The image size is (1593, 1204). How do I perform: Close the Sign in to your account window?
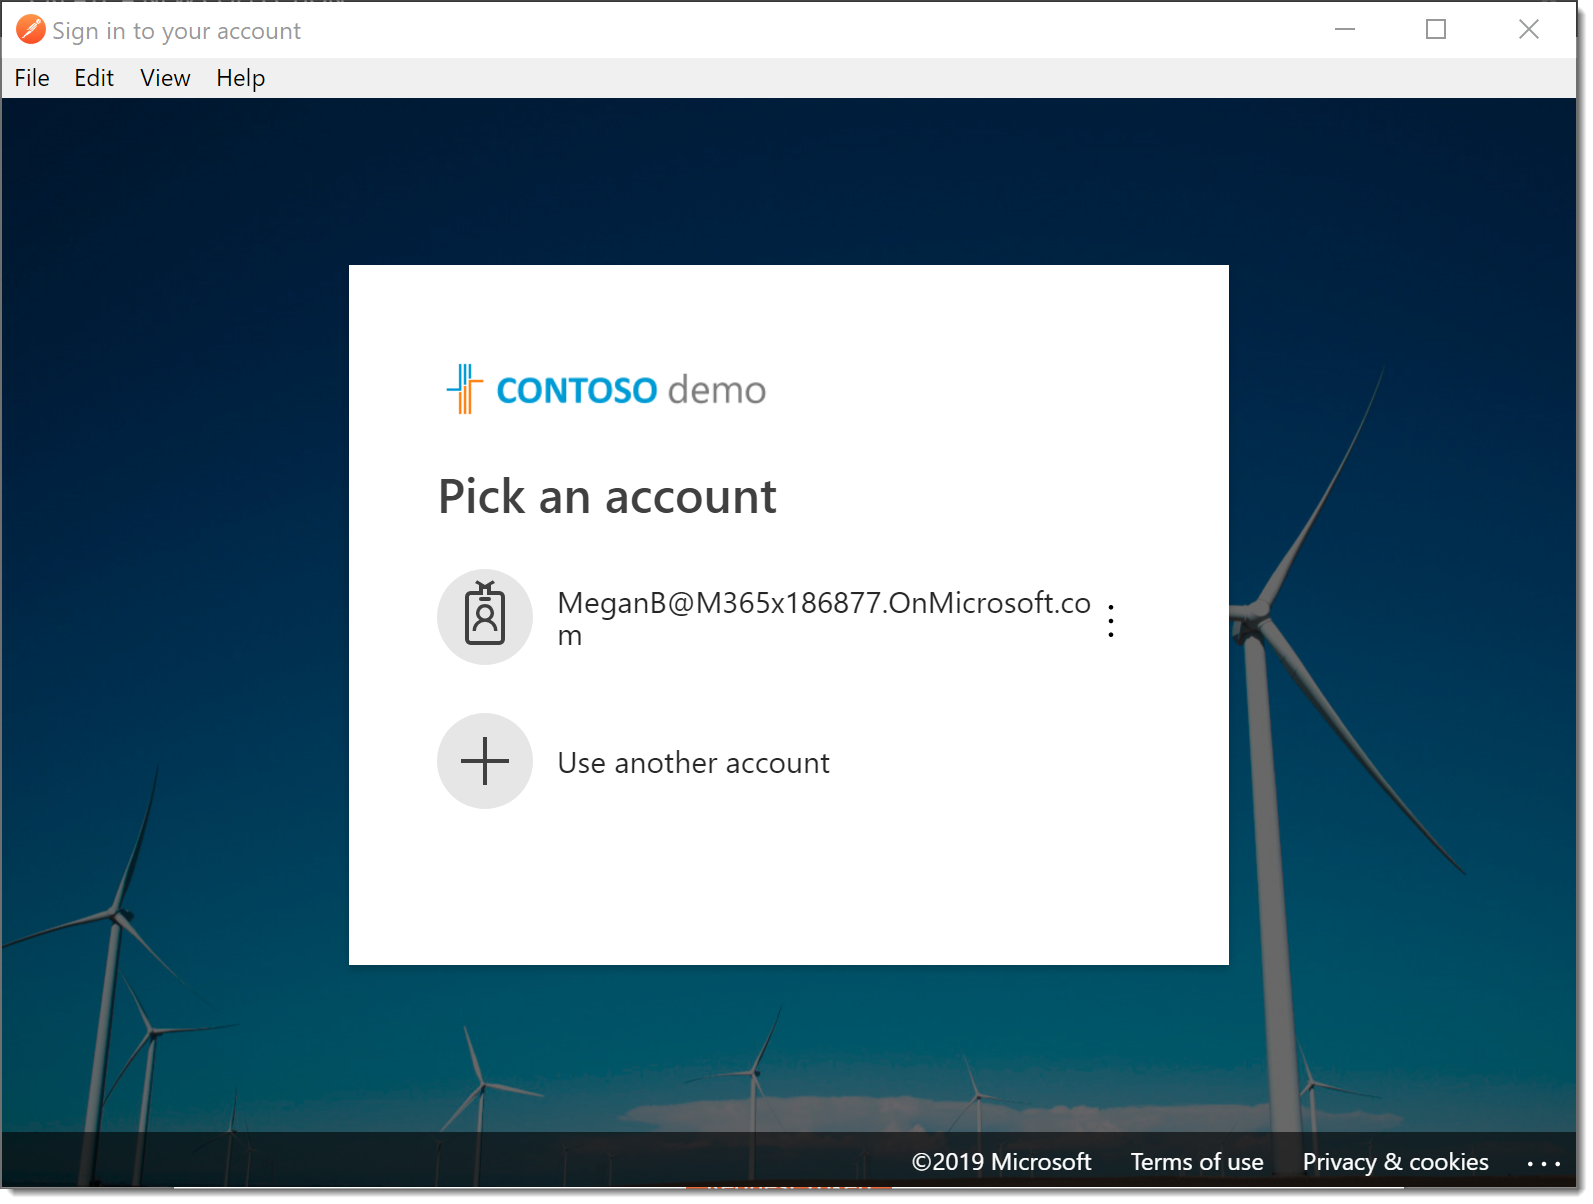coord(1529,30)
